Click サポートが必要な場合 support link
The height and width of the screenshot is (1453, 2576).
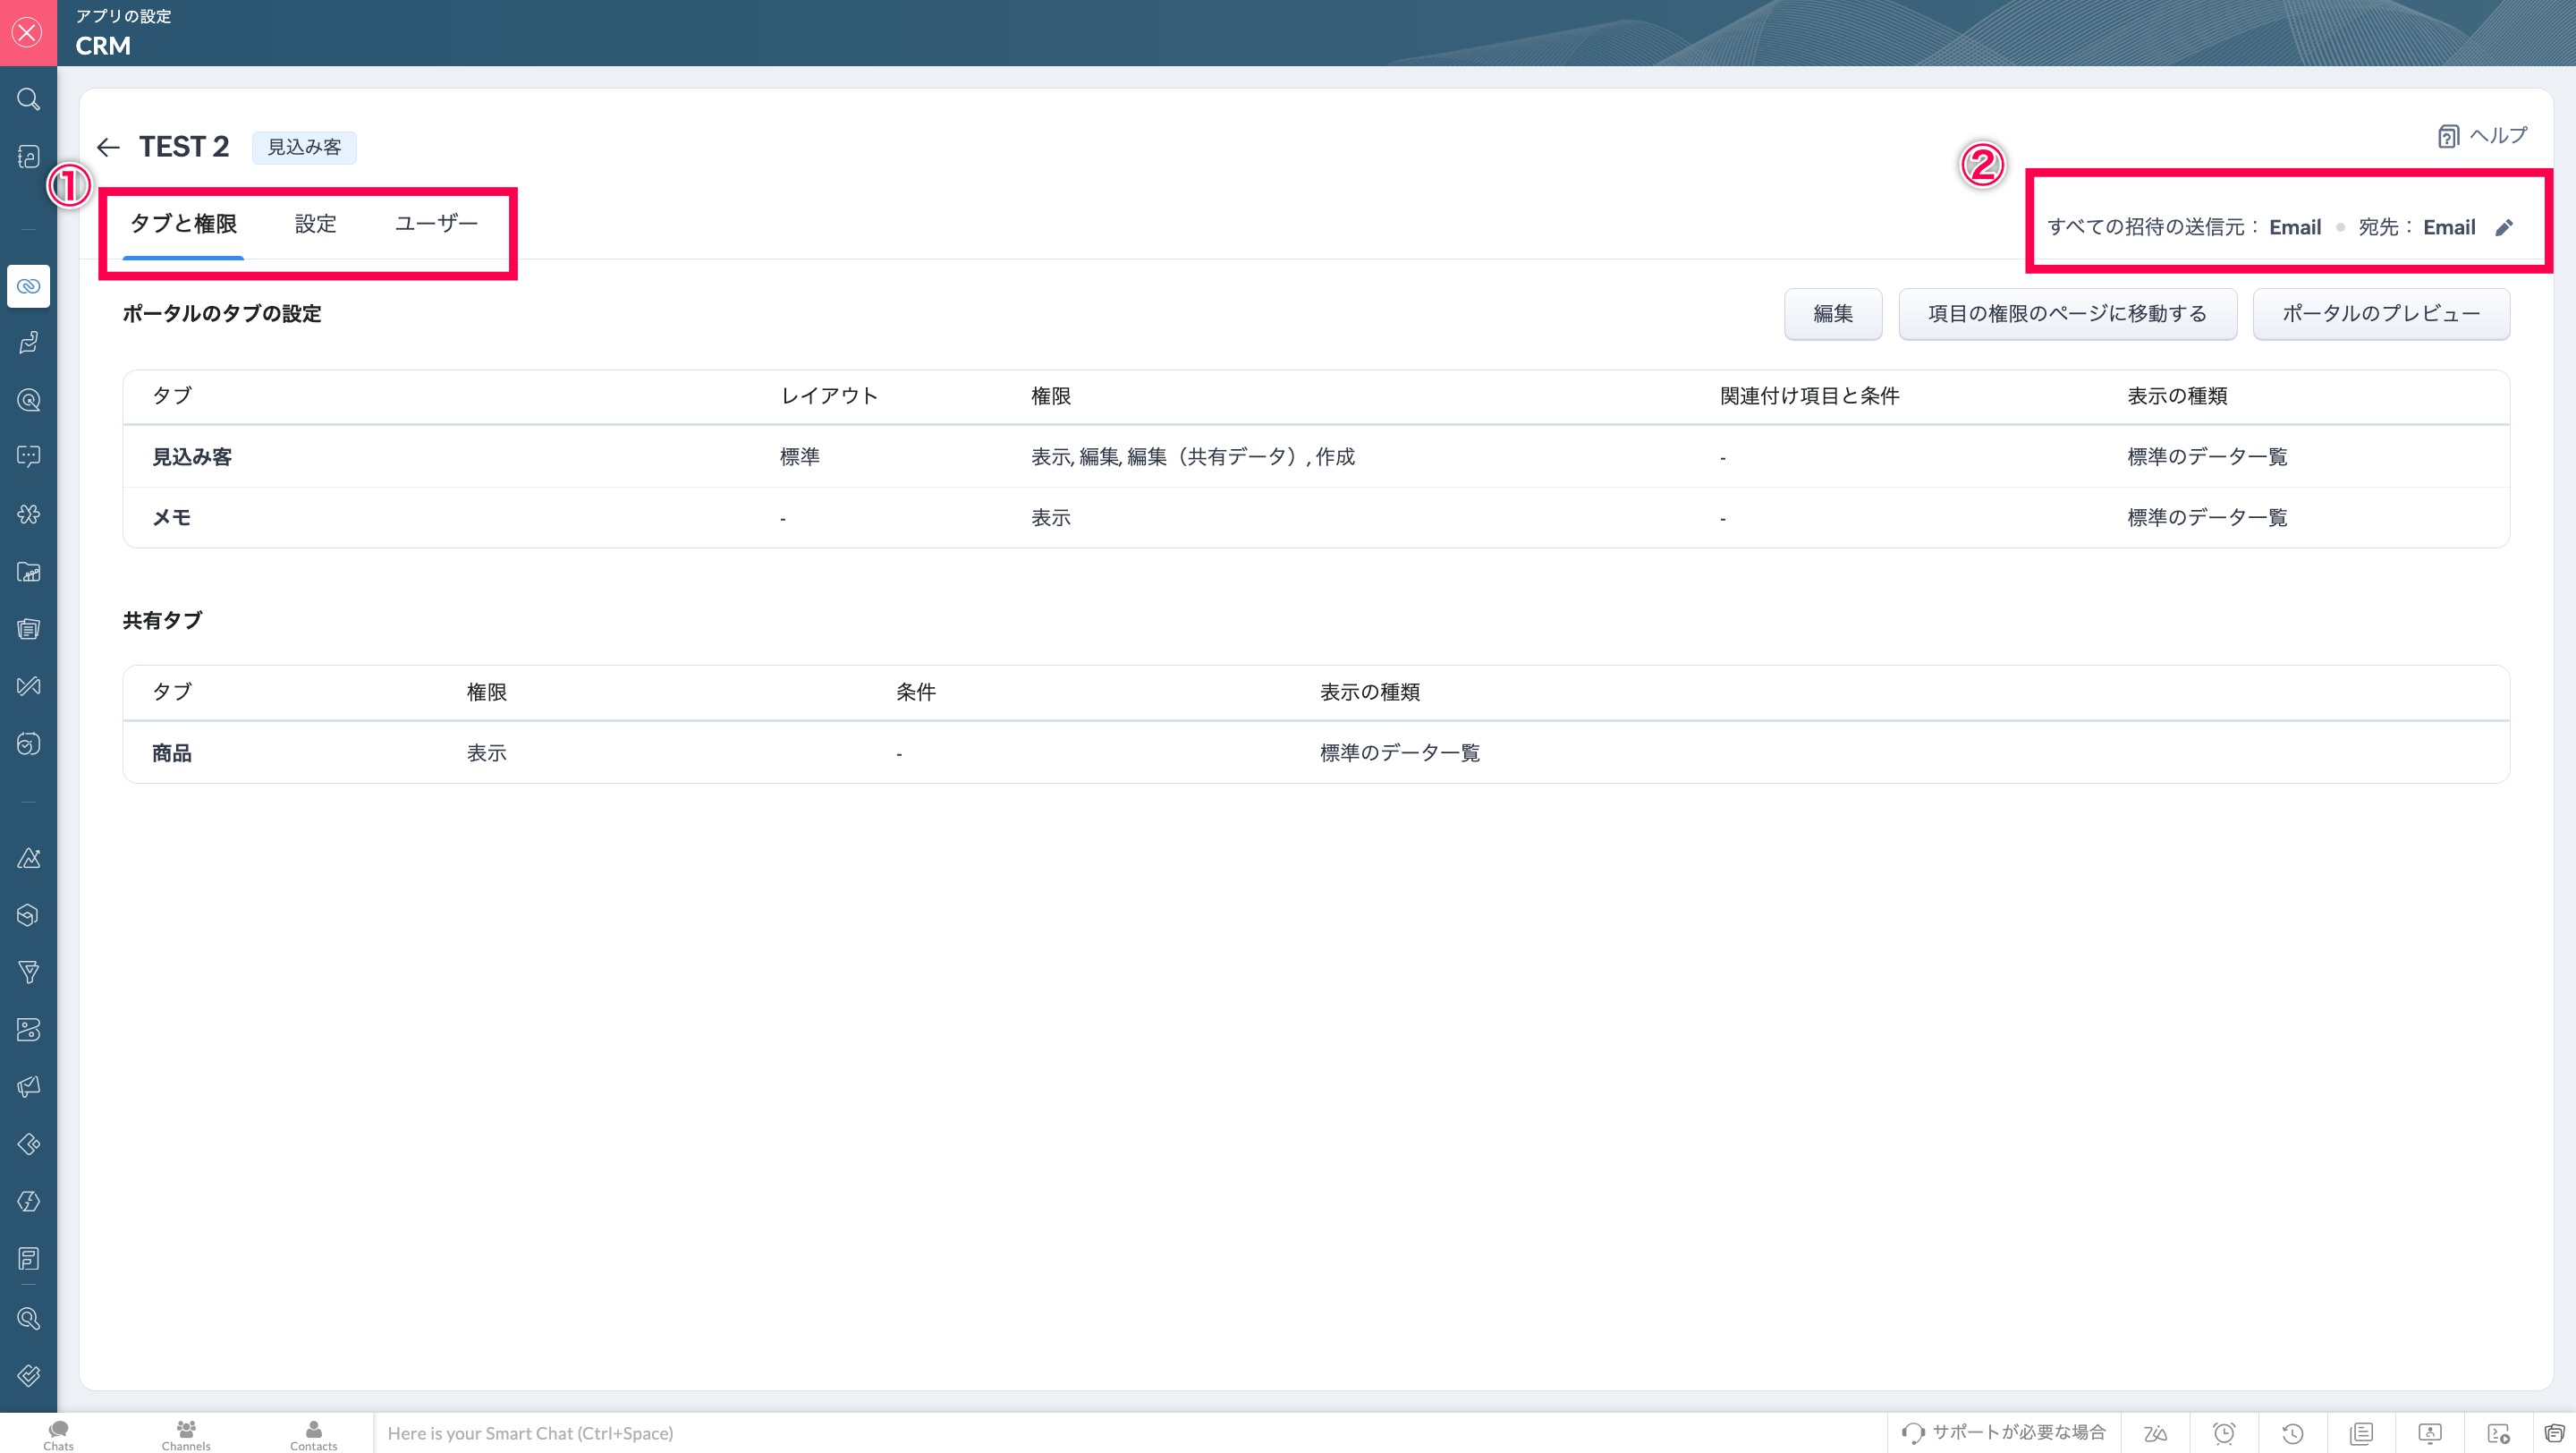click(2004, 1432)
